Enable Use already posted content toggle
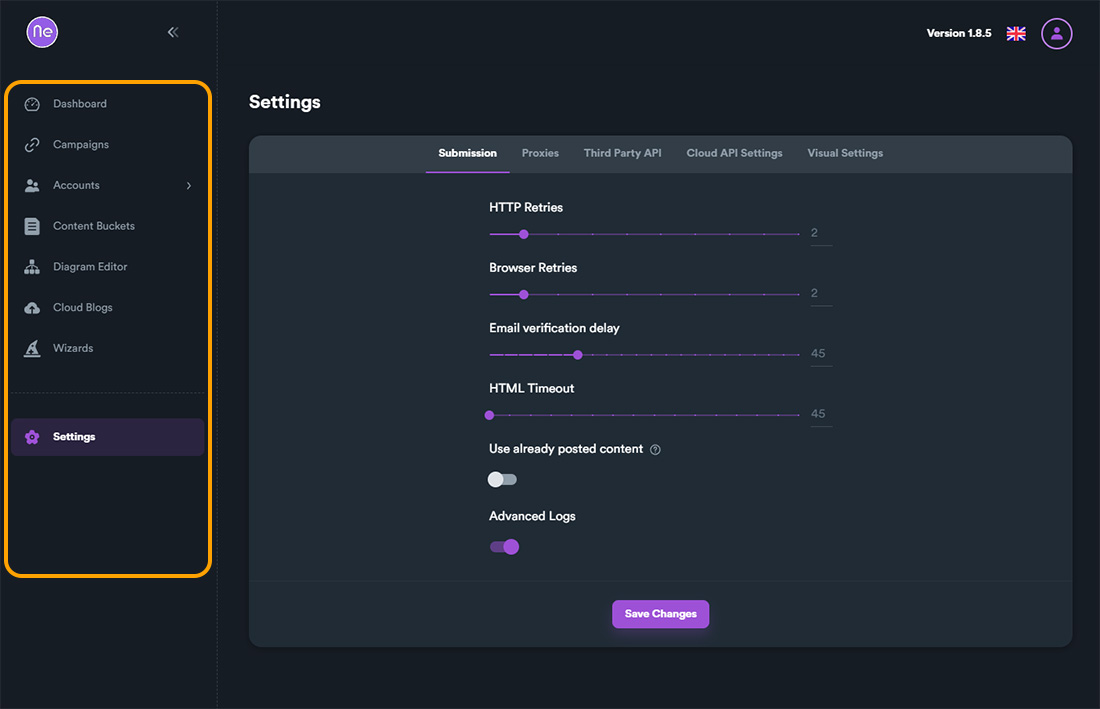The width and height of the screenshot is (1100, 709). 502,480
